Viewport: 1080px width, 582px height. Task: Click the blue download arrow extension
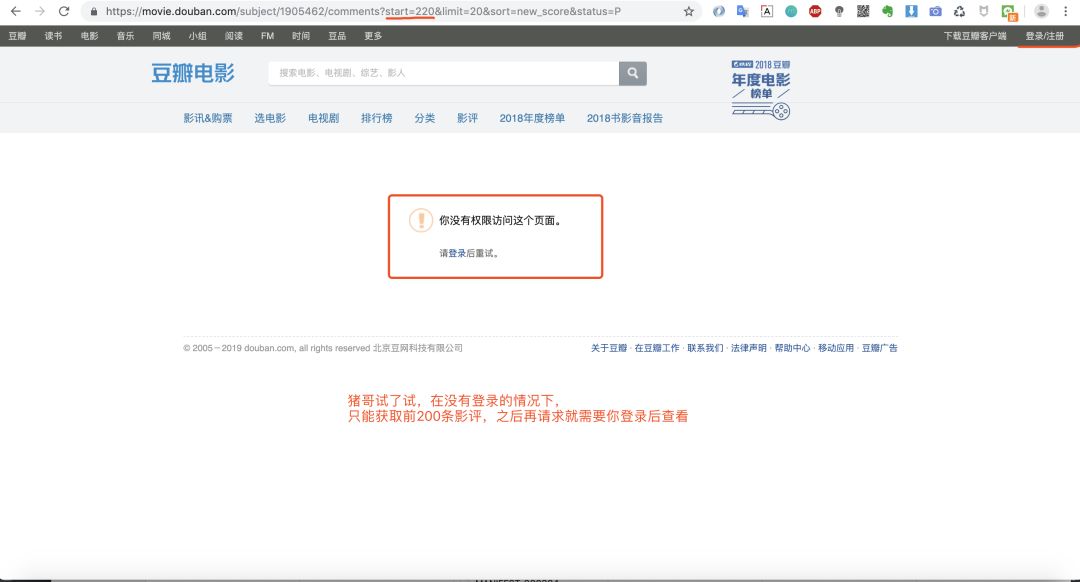point(911,11)
